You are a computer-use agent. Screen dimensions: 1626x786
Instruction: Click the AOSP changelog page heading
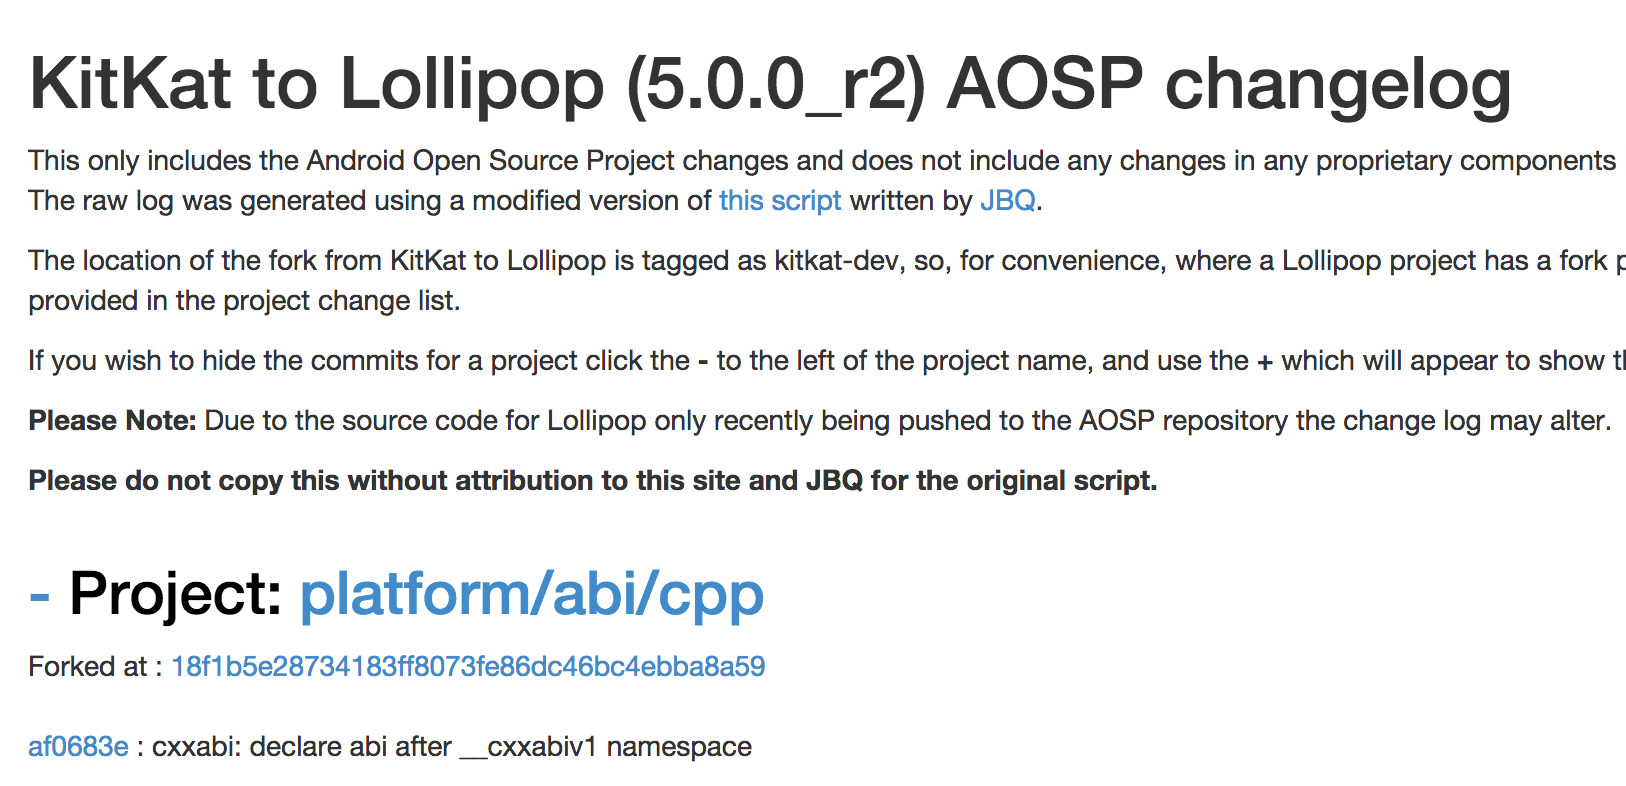(769, 84)
